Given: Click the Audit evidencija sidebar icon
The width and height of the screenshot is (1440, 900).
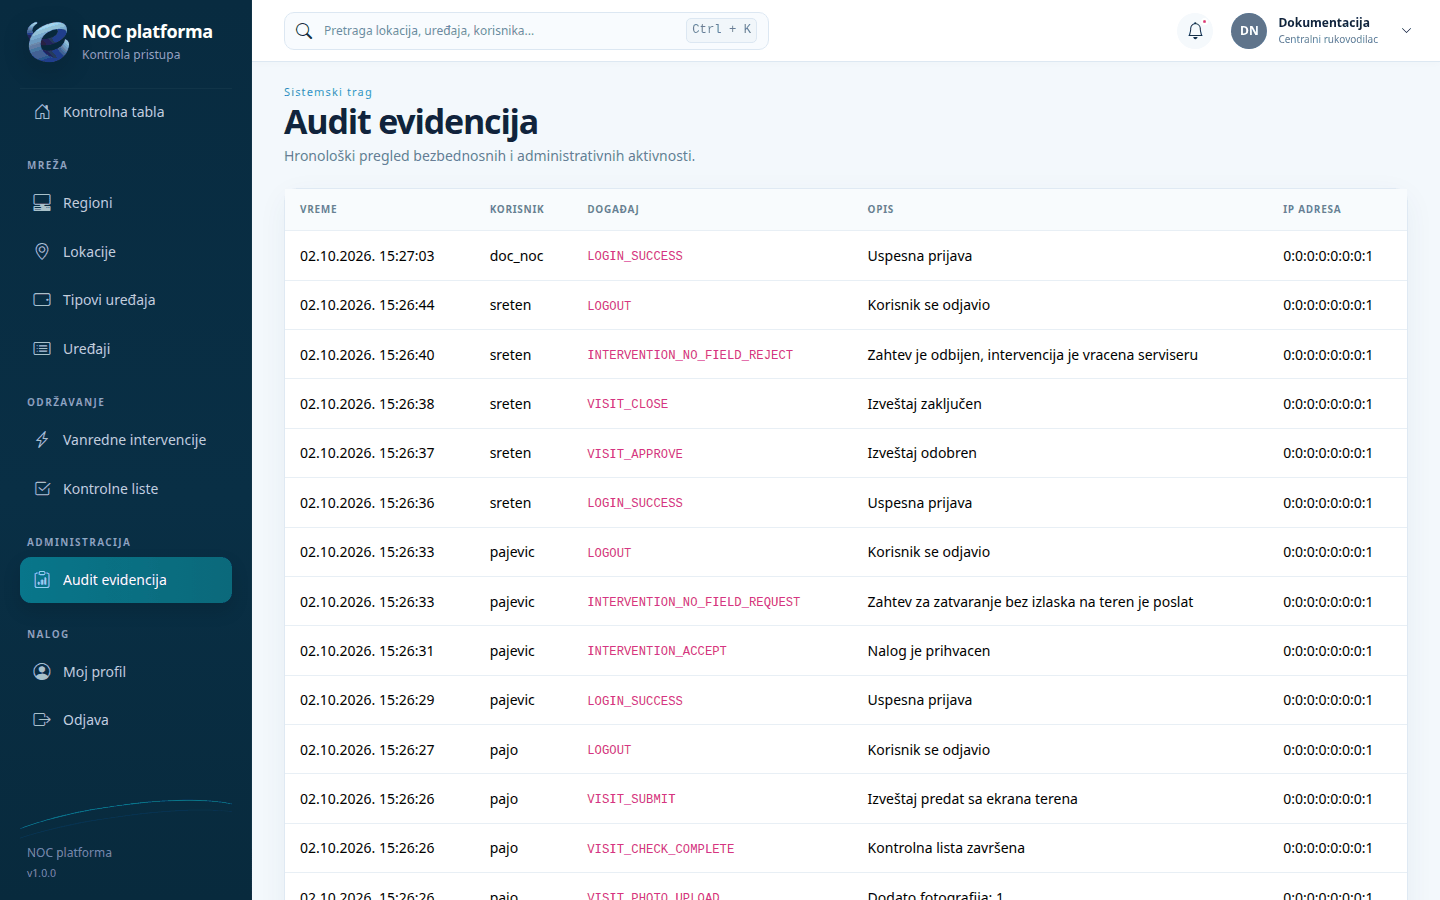Looking at the screenshot, I should point(42,580).
